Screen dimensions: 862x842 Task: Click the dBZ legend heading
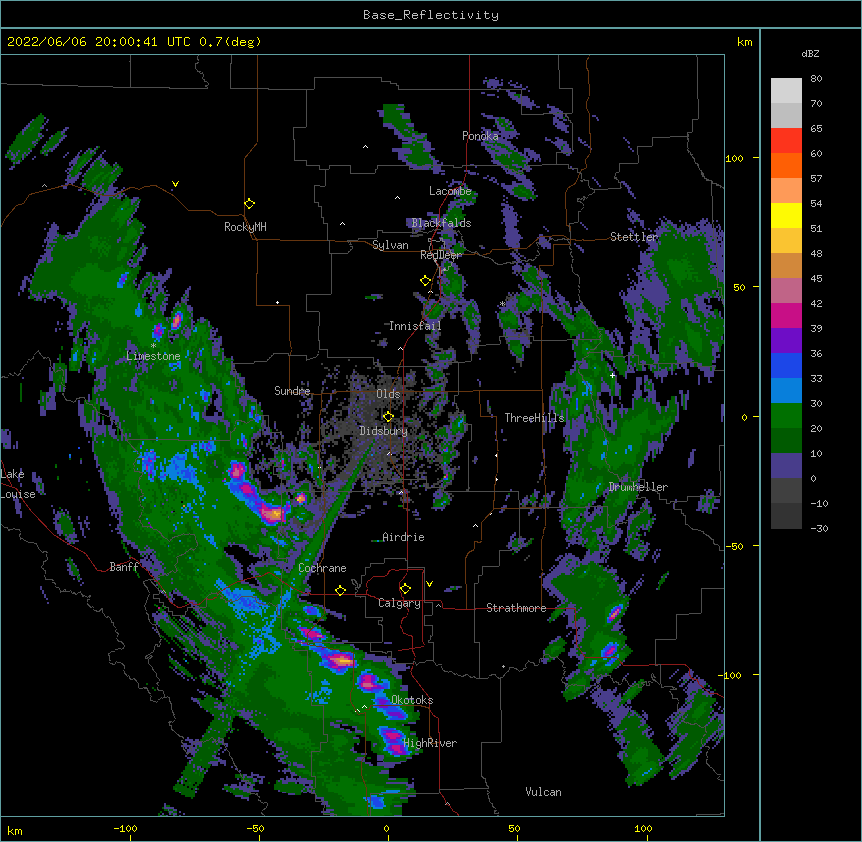tap(810, 53)
